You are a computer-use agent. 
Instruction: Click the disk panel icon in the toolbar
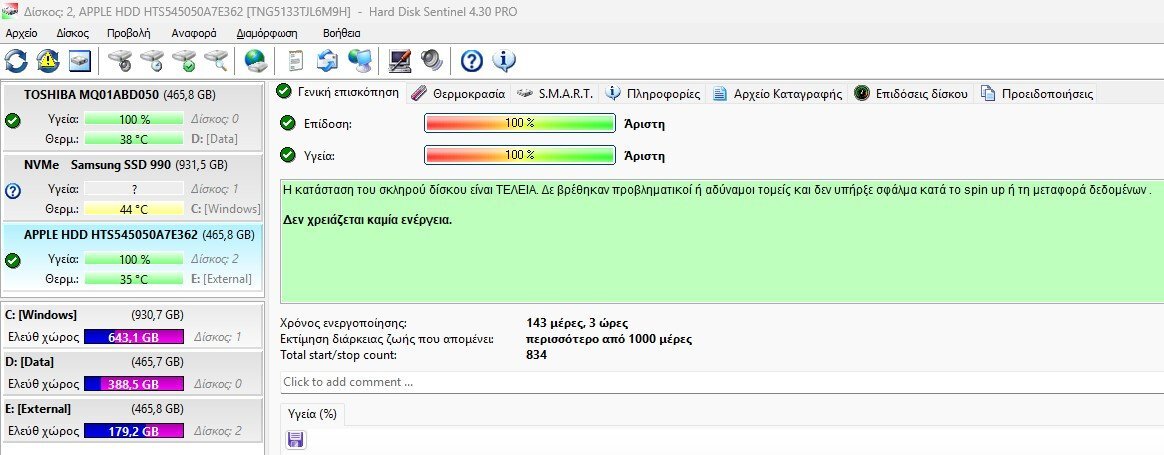[x=80, y=60]
